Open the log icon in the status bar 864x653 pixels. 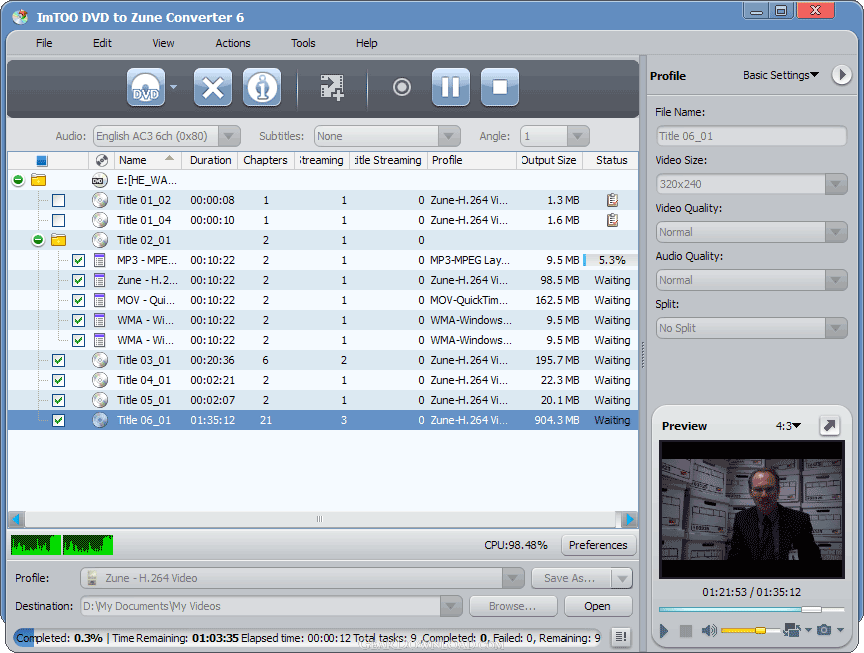click(x=621, y=637)
